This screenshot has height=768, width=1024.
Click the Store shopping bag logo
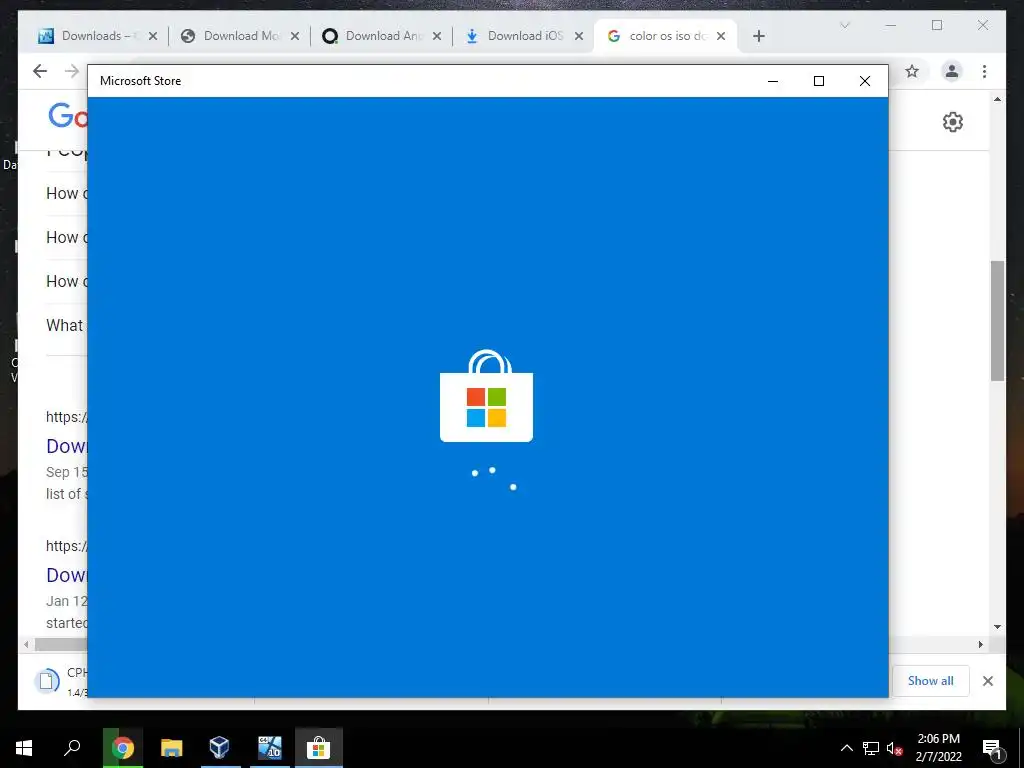pos(487,396)
